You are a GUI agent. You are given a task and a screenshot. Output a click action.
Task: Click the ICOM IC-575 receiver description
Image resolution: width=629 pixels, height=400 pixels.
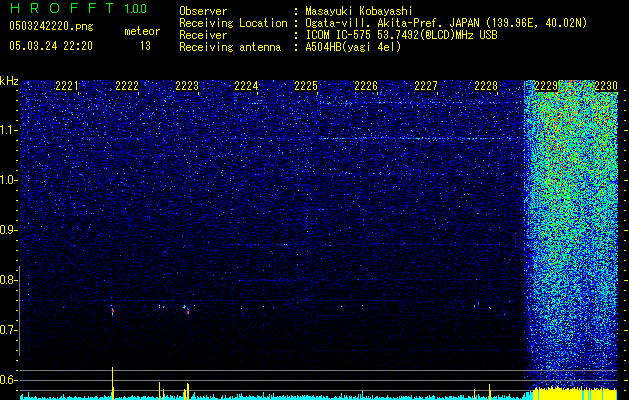coord(402,35)
